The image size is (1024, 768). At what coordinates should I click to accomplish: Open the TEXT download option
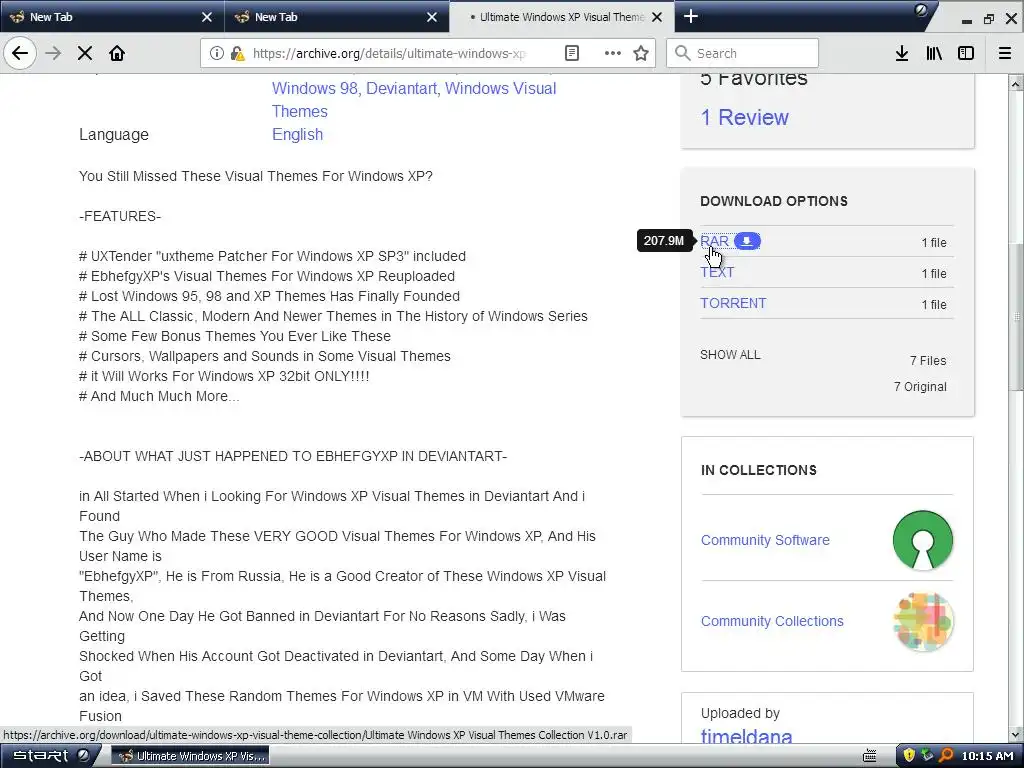pos(717,272)
